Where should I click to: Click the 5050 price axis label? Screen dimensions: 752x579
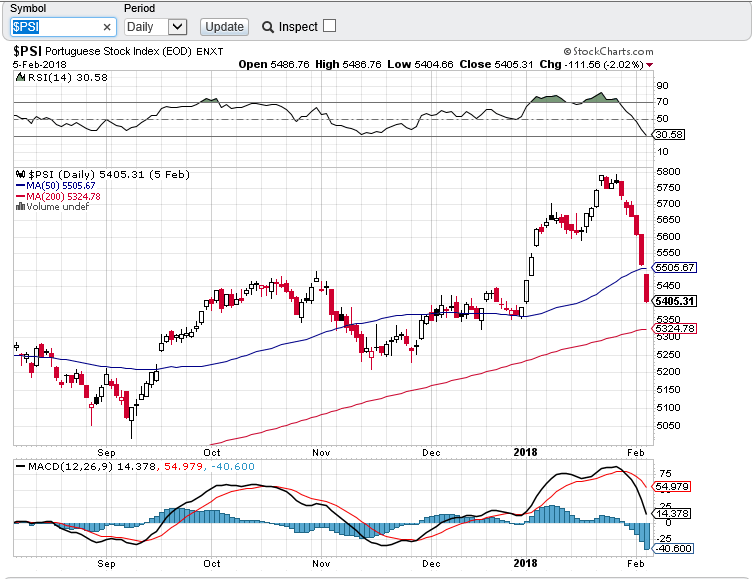(x=668, y=425)
